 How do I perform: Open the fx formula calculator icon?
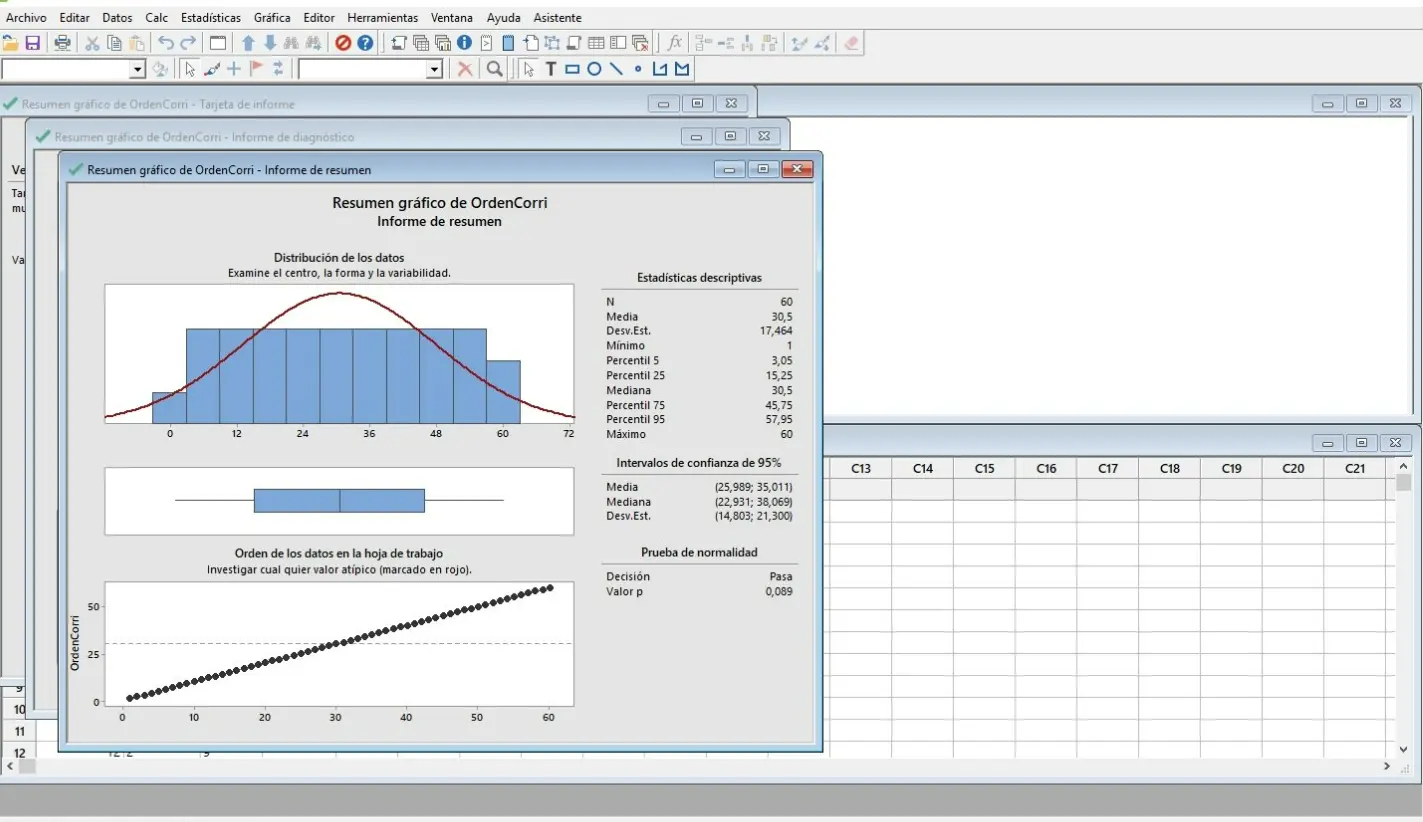675,43
